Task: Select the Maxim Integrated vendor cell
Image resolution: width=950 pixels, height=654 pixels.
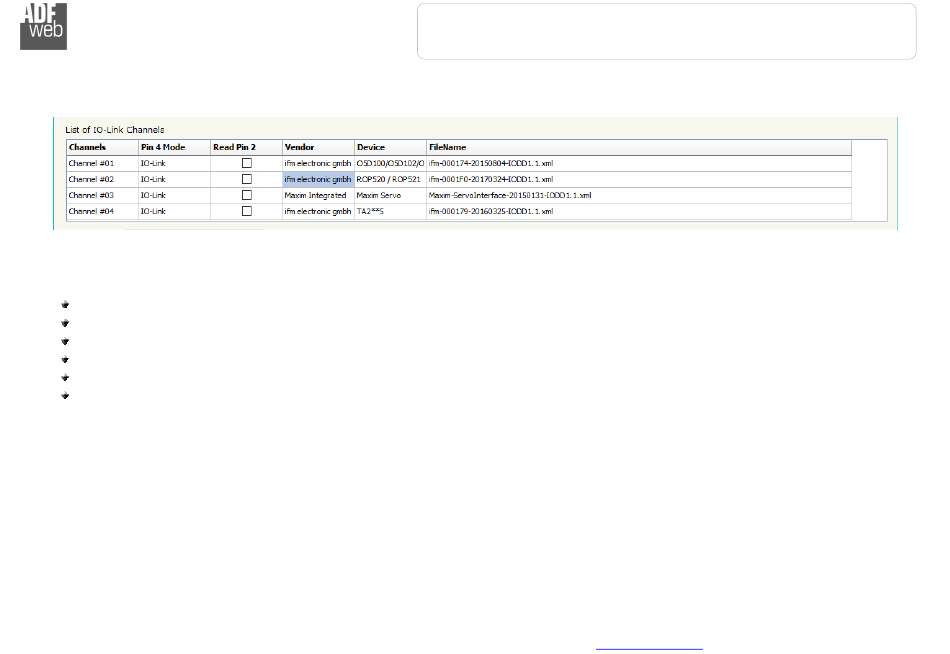Action: pyautogui.click(x=317, y=195)
